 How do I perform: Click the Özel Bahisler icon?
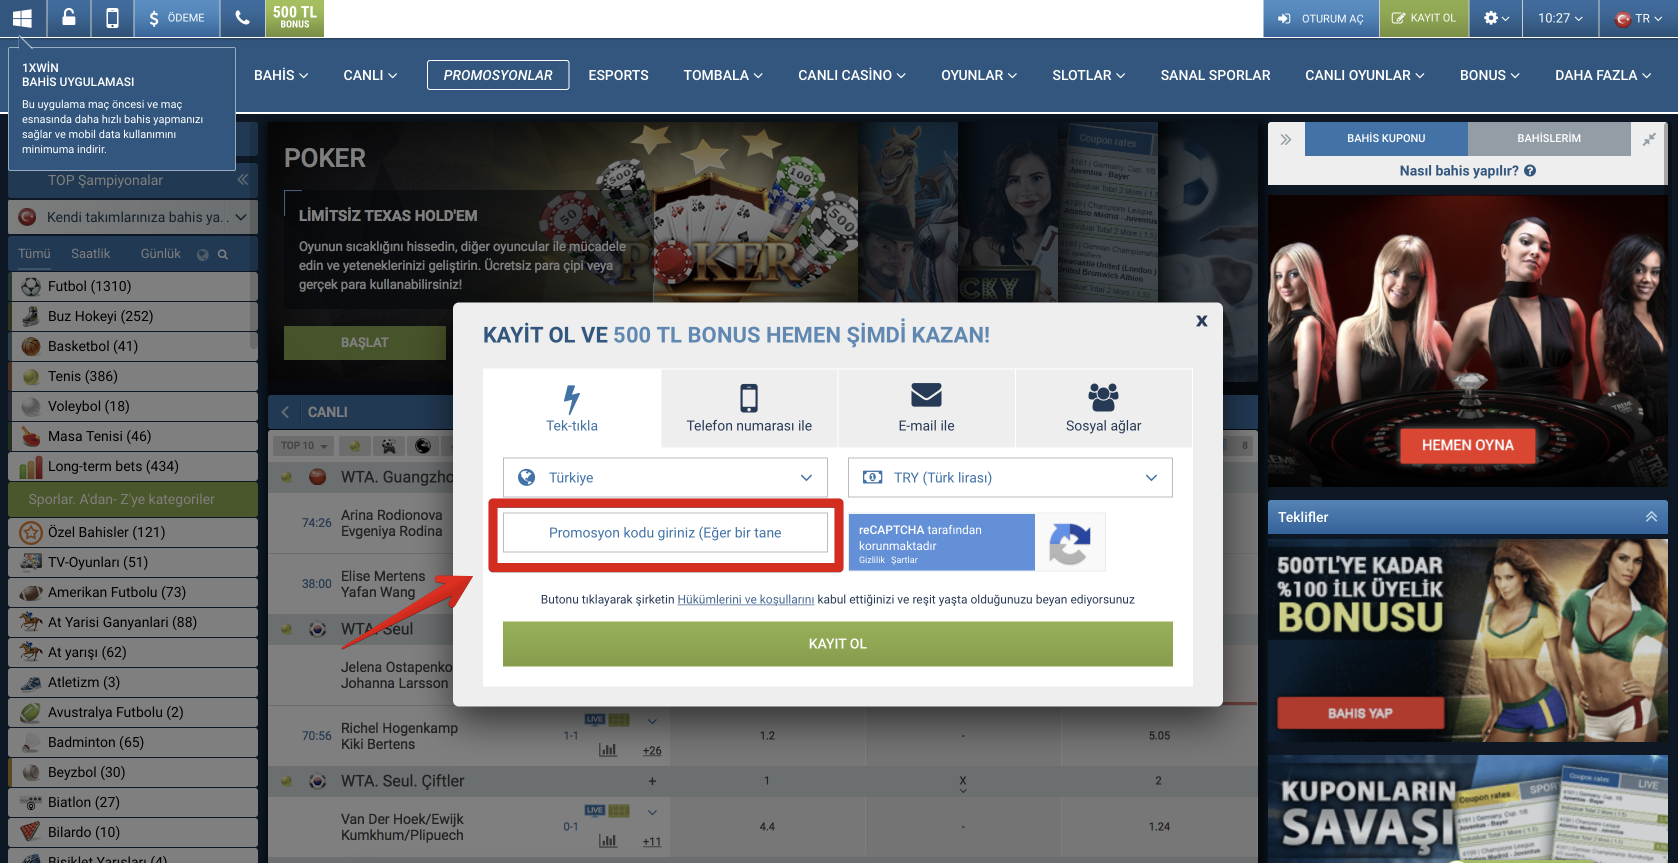(31, 532)
